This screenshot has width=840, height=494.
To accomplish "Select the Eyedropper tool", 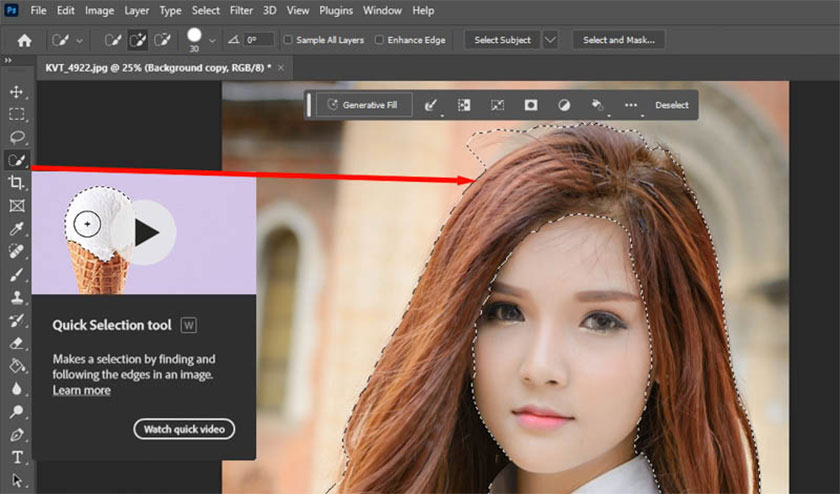I will [16, 228].
